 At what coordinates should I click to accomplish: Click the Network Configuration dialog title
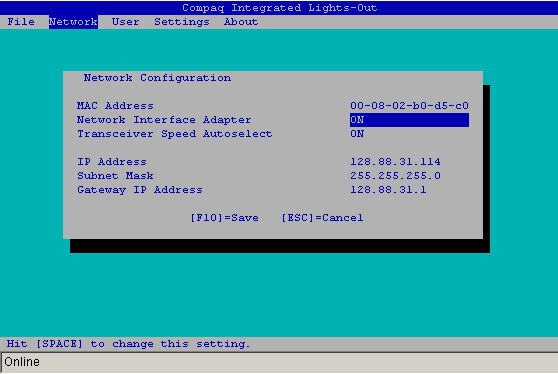(x=157, y=78)
